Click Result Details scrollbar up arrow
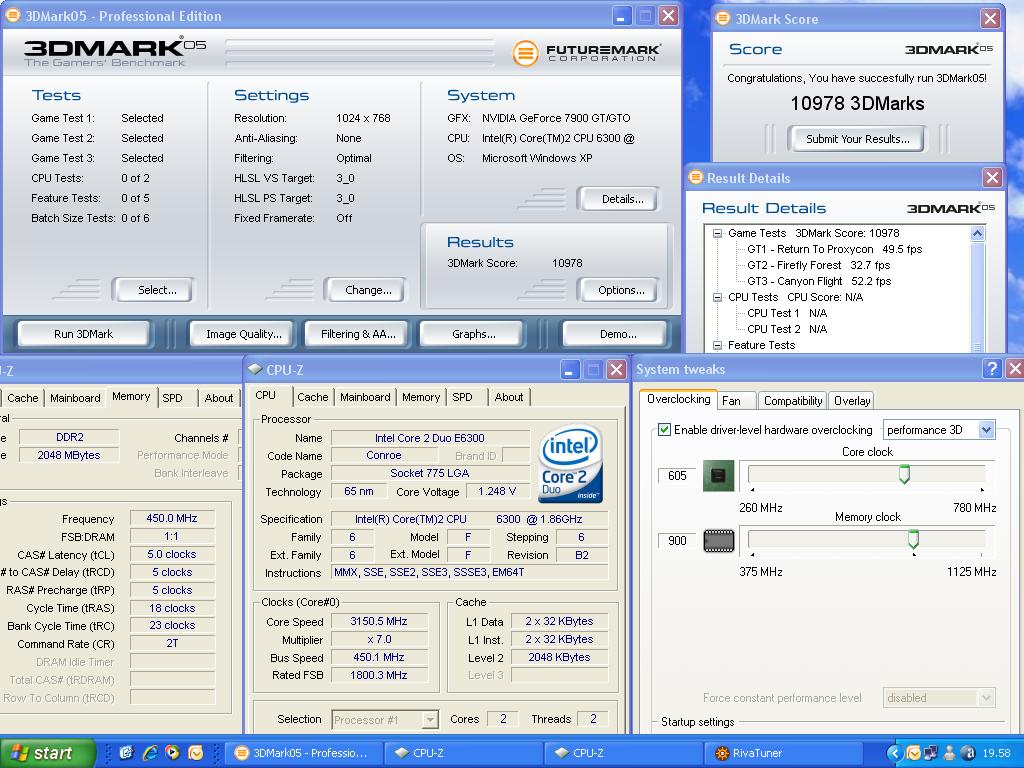Viewport: 1024px width, 768px height. 978,233
